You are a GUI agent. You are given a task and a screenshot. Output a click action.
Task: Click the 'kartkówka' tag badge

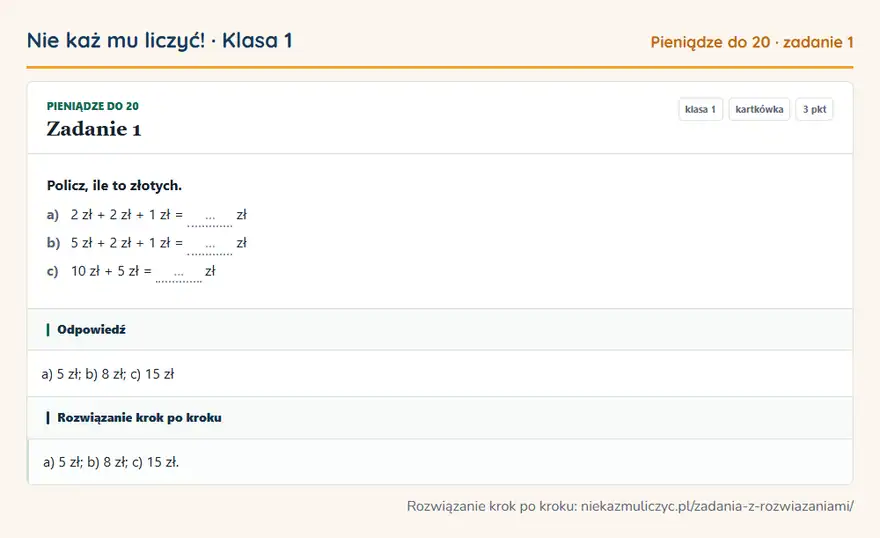pyautogui.click(x=759, y=109)
